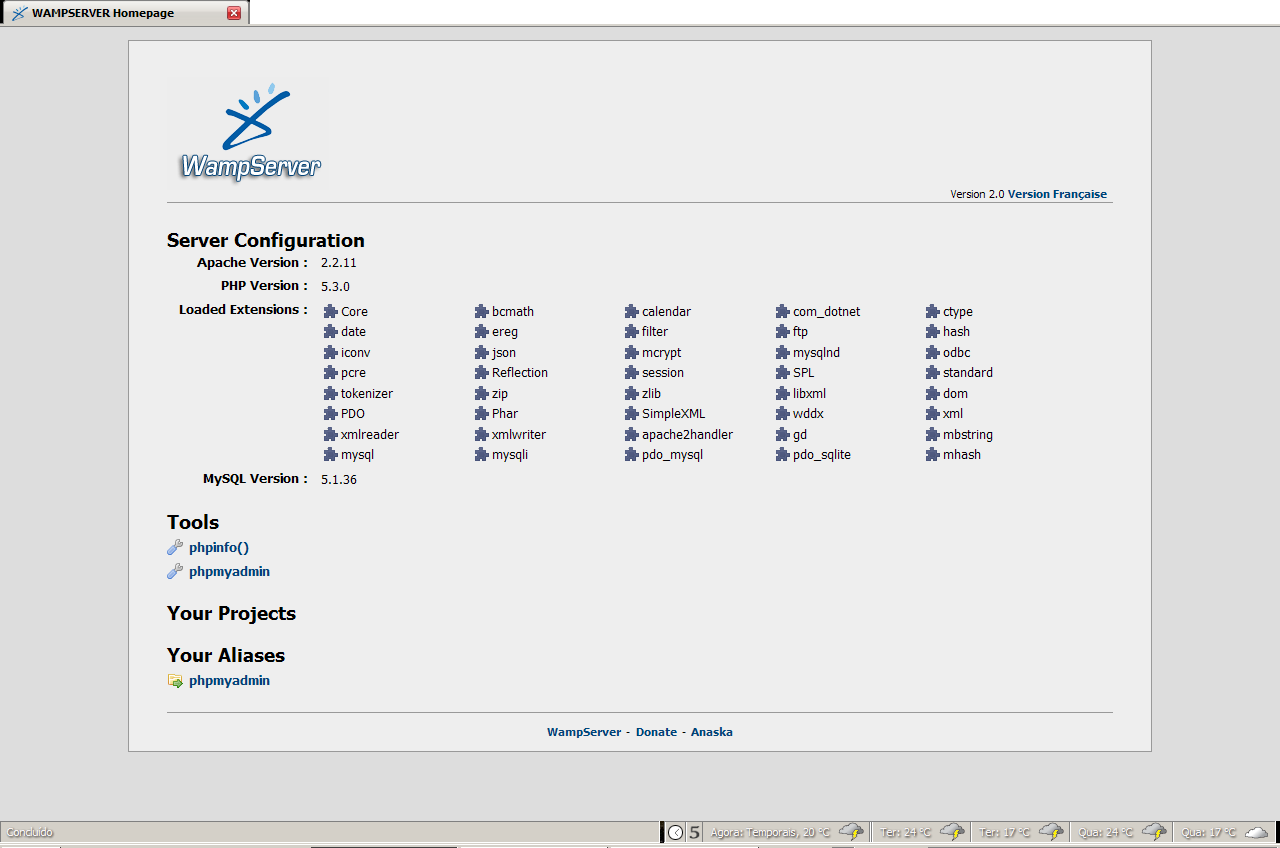
Task: Click the mcrypt extension puzzle icon
Action: (x=632, y=352)
